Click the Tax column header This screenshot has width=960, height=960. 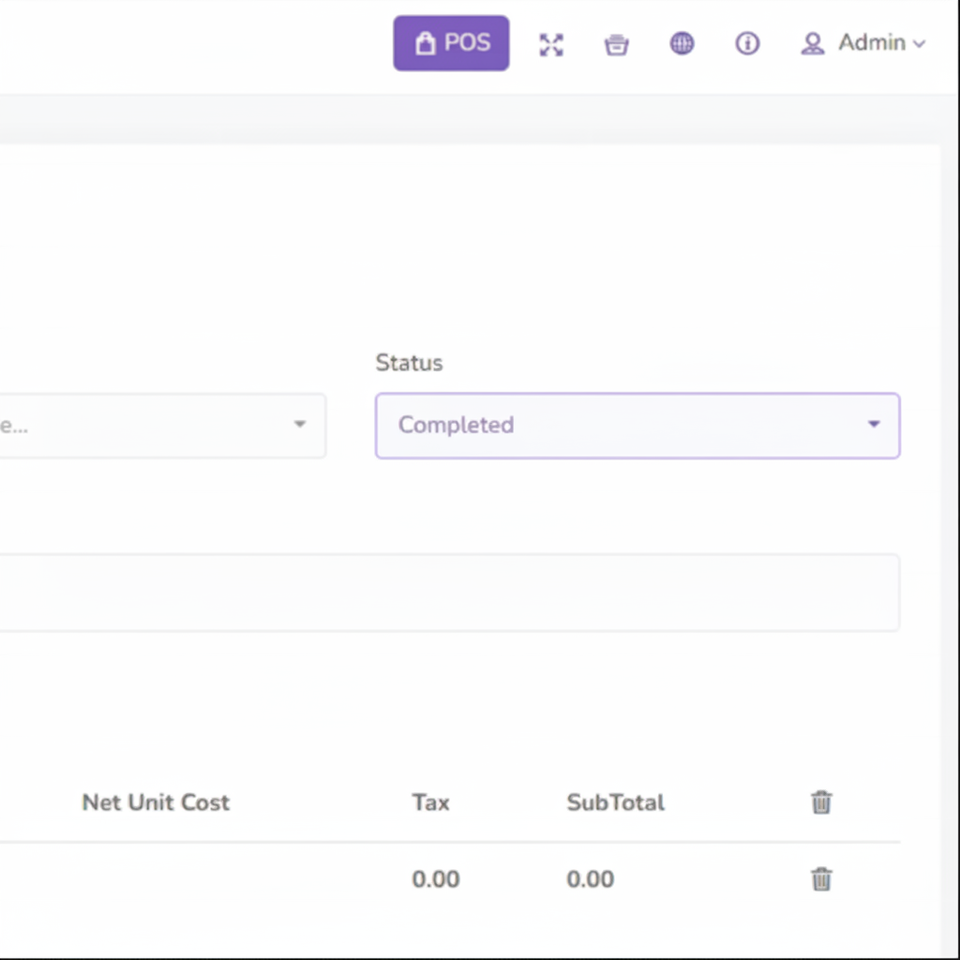(x=430, y=802)
